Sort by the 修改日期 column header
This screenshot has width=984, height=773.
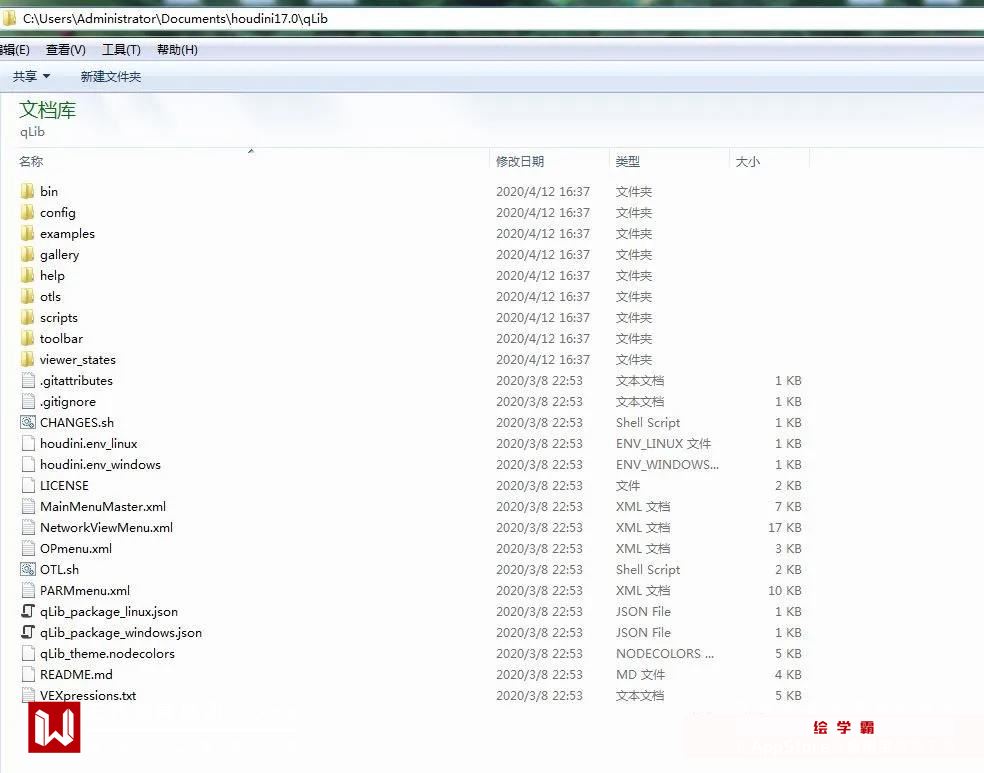click(520, 162)
